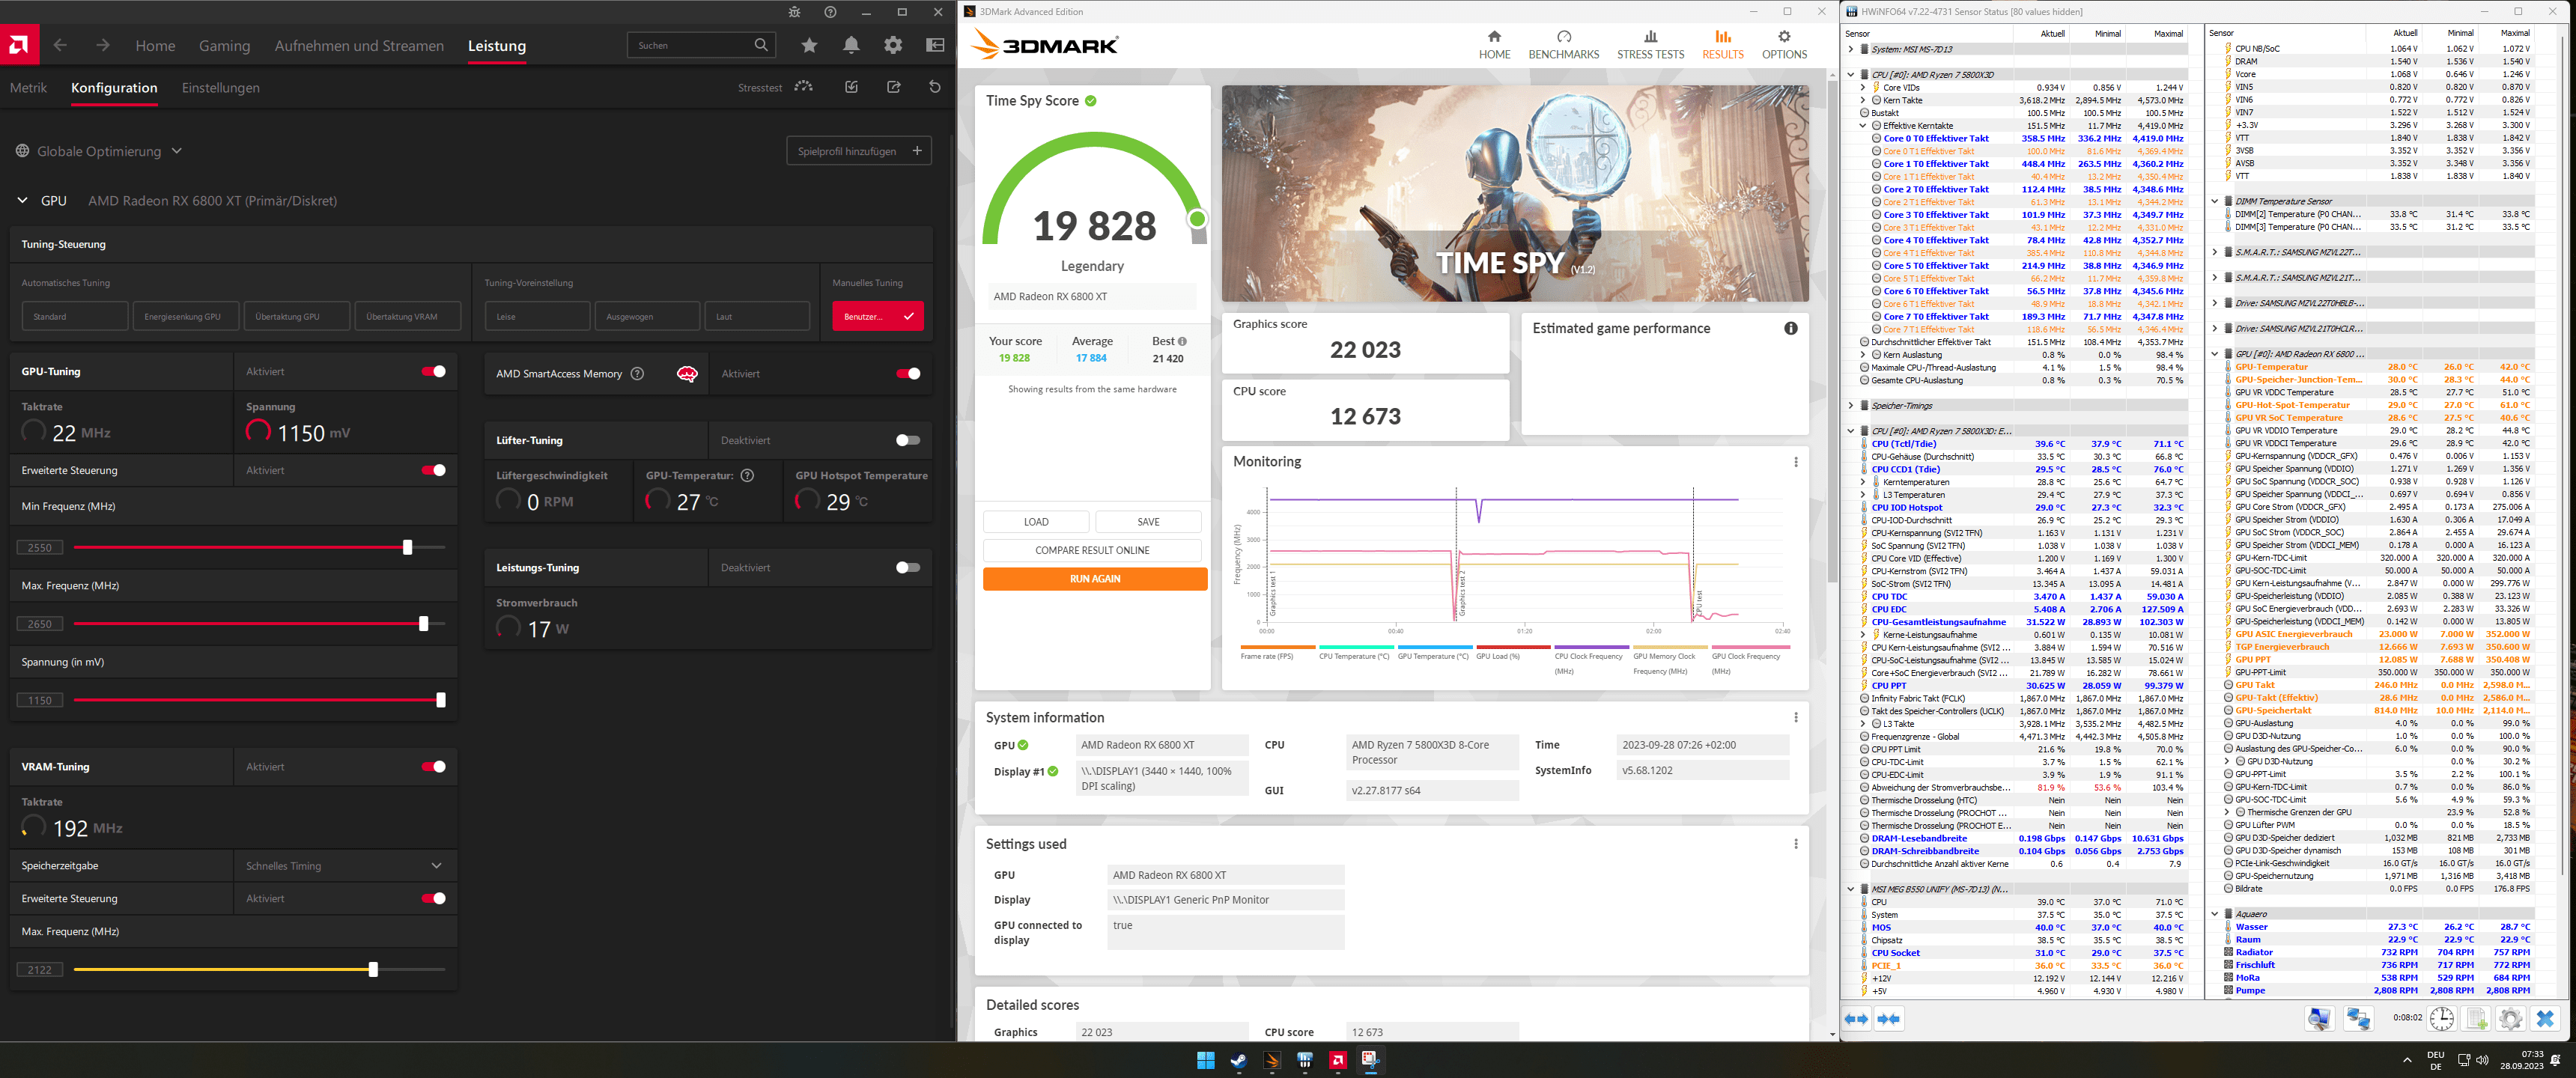This screenshot has height=1078, width=2576.
Task: Switch to the Metrik sub-tab
Action: pyautogui.click(x=28, y=88)
